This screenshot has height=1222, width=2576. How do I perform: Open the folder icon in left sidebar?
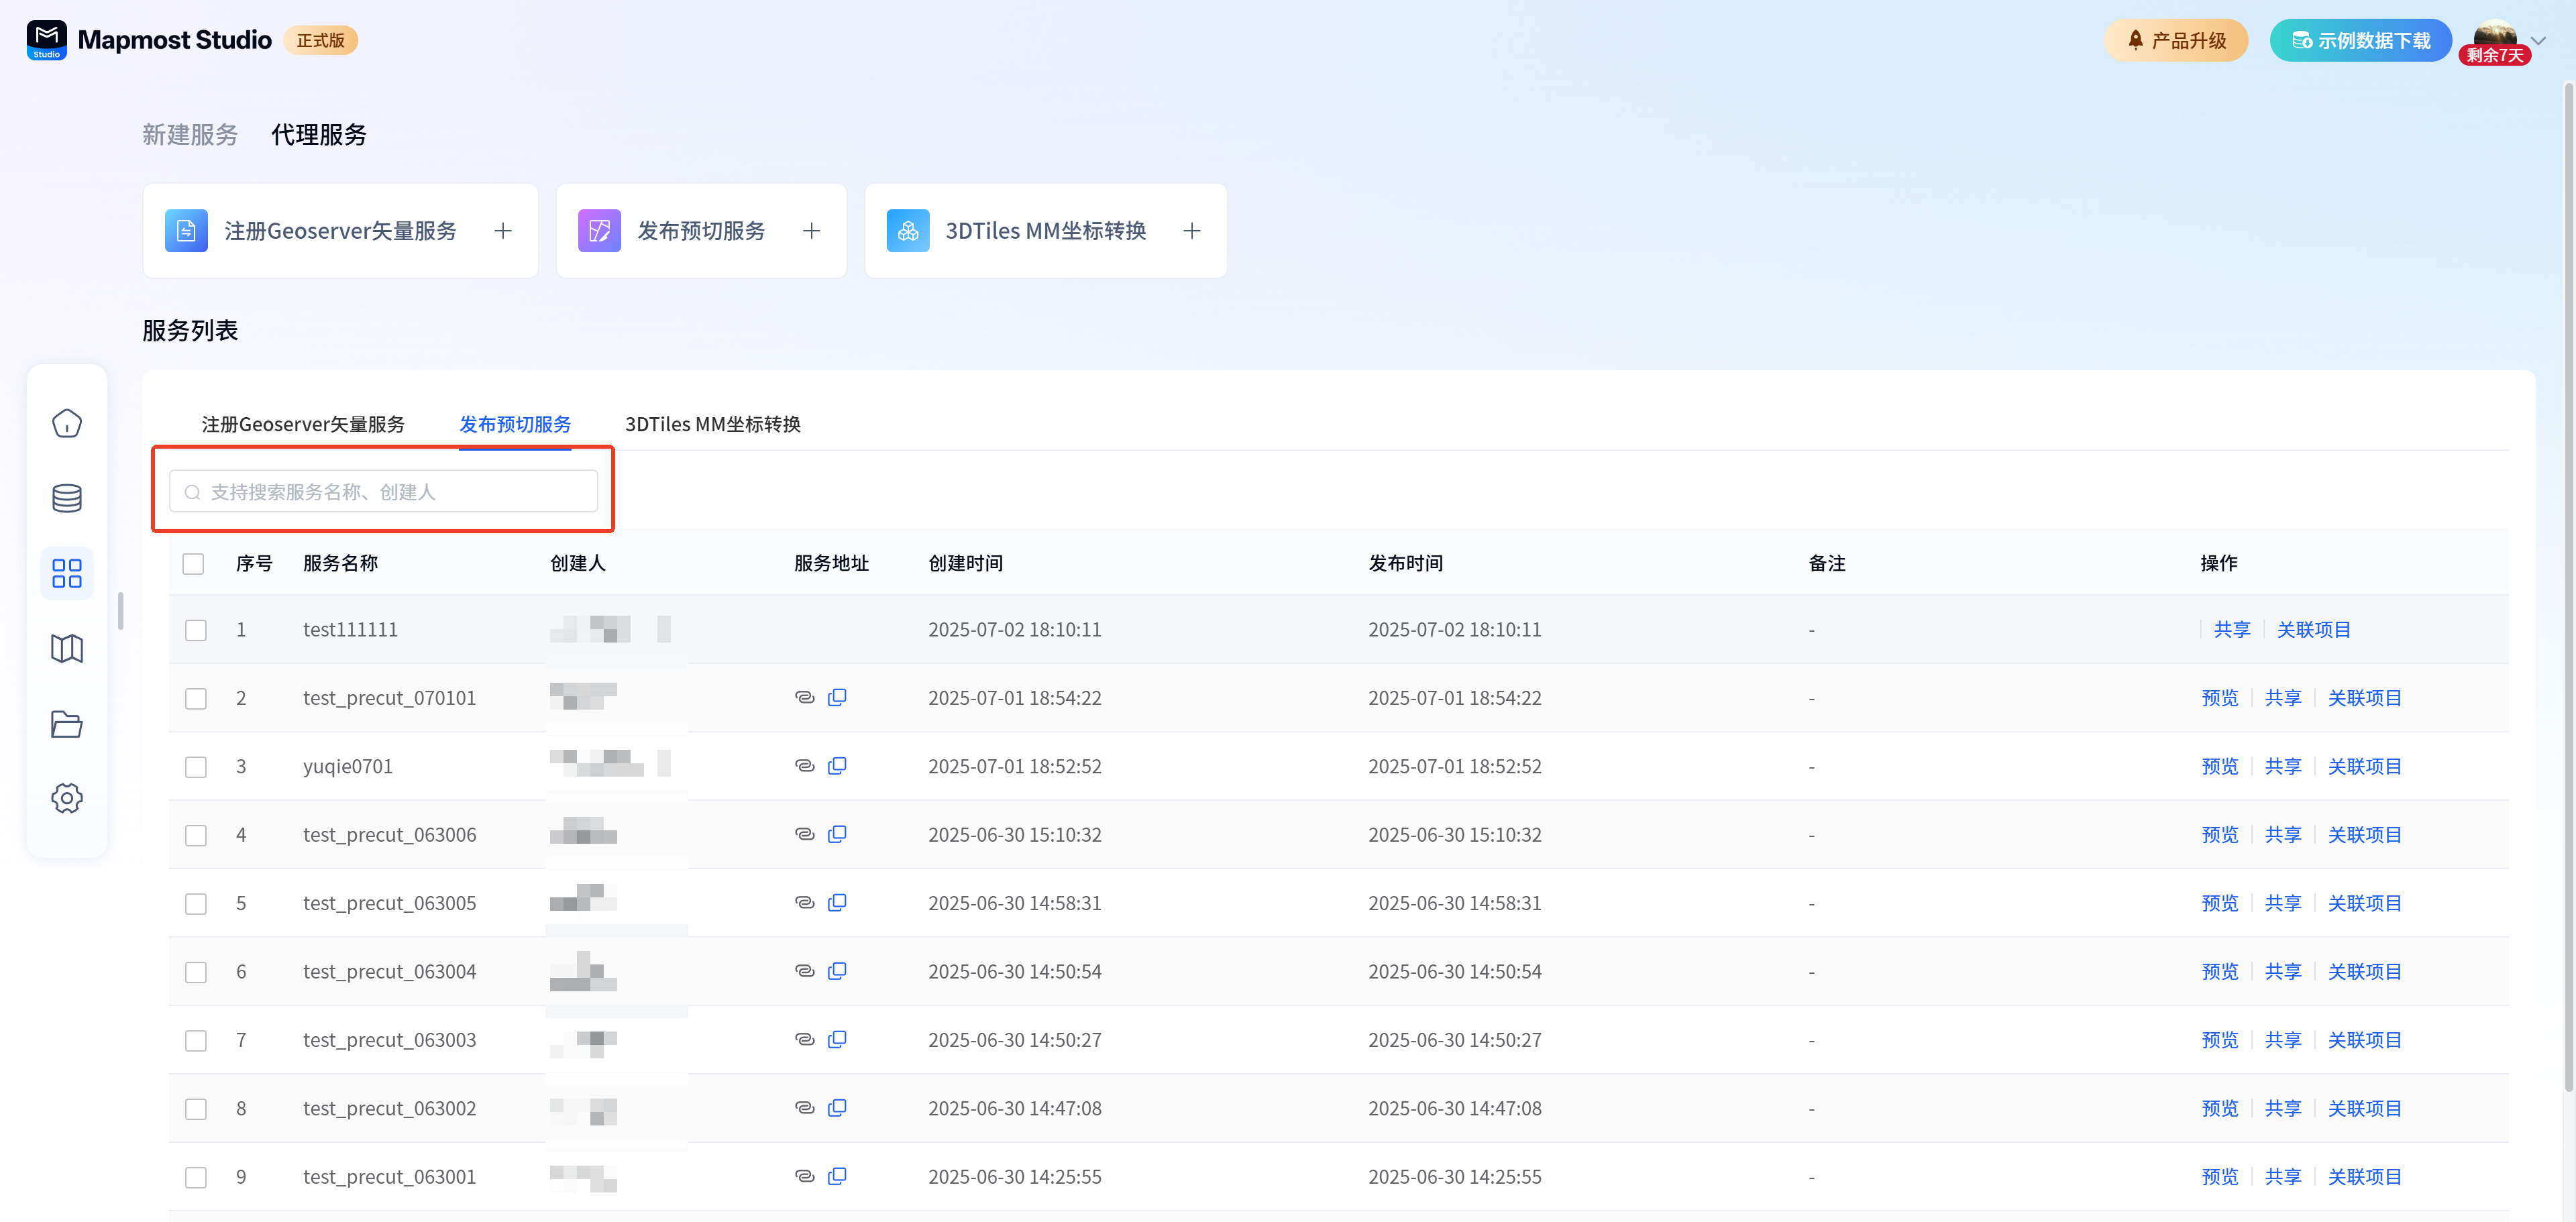pos(67,724)
